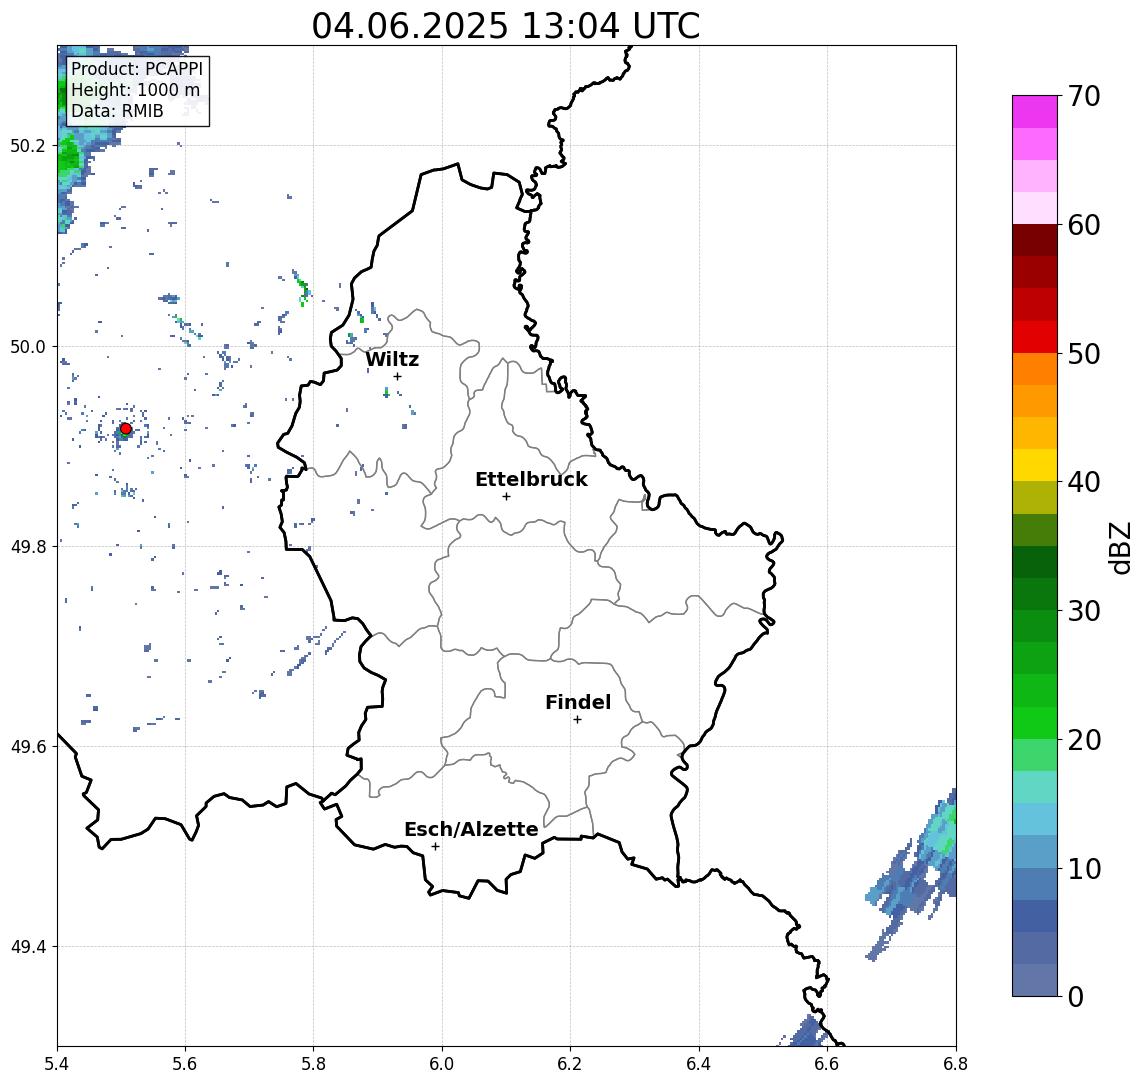1145x1084 pixels.
Task: Click the Ettelbruck label
Action: [531, 479]
